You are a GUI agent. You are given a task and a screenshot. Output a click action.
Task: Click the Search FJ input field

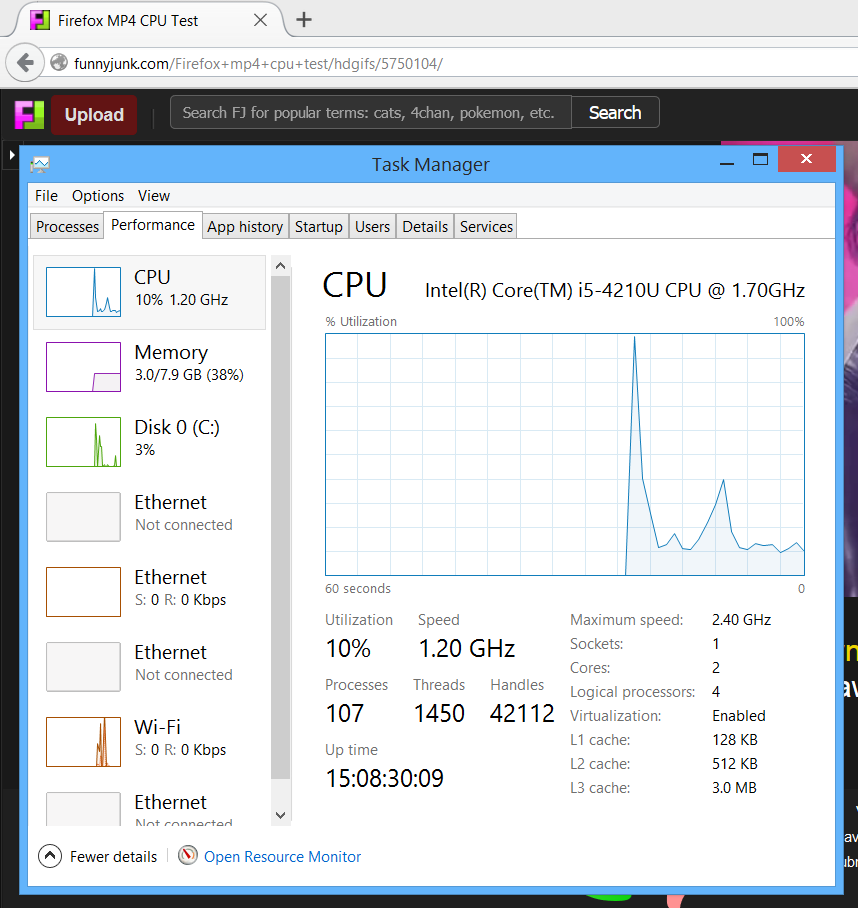[370, 113]
